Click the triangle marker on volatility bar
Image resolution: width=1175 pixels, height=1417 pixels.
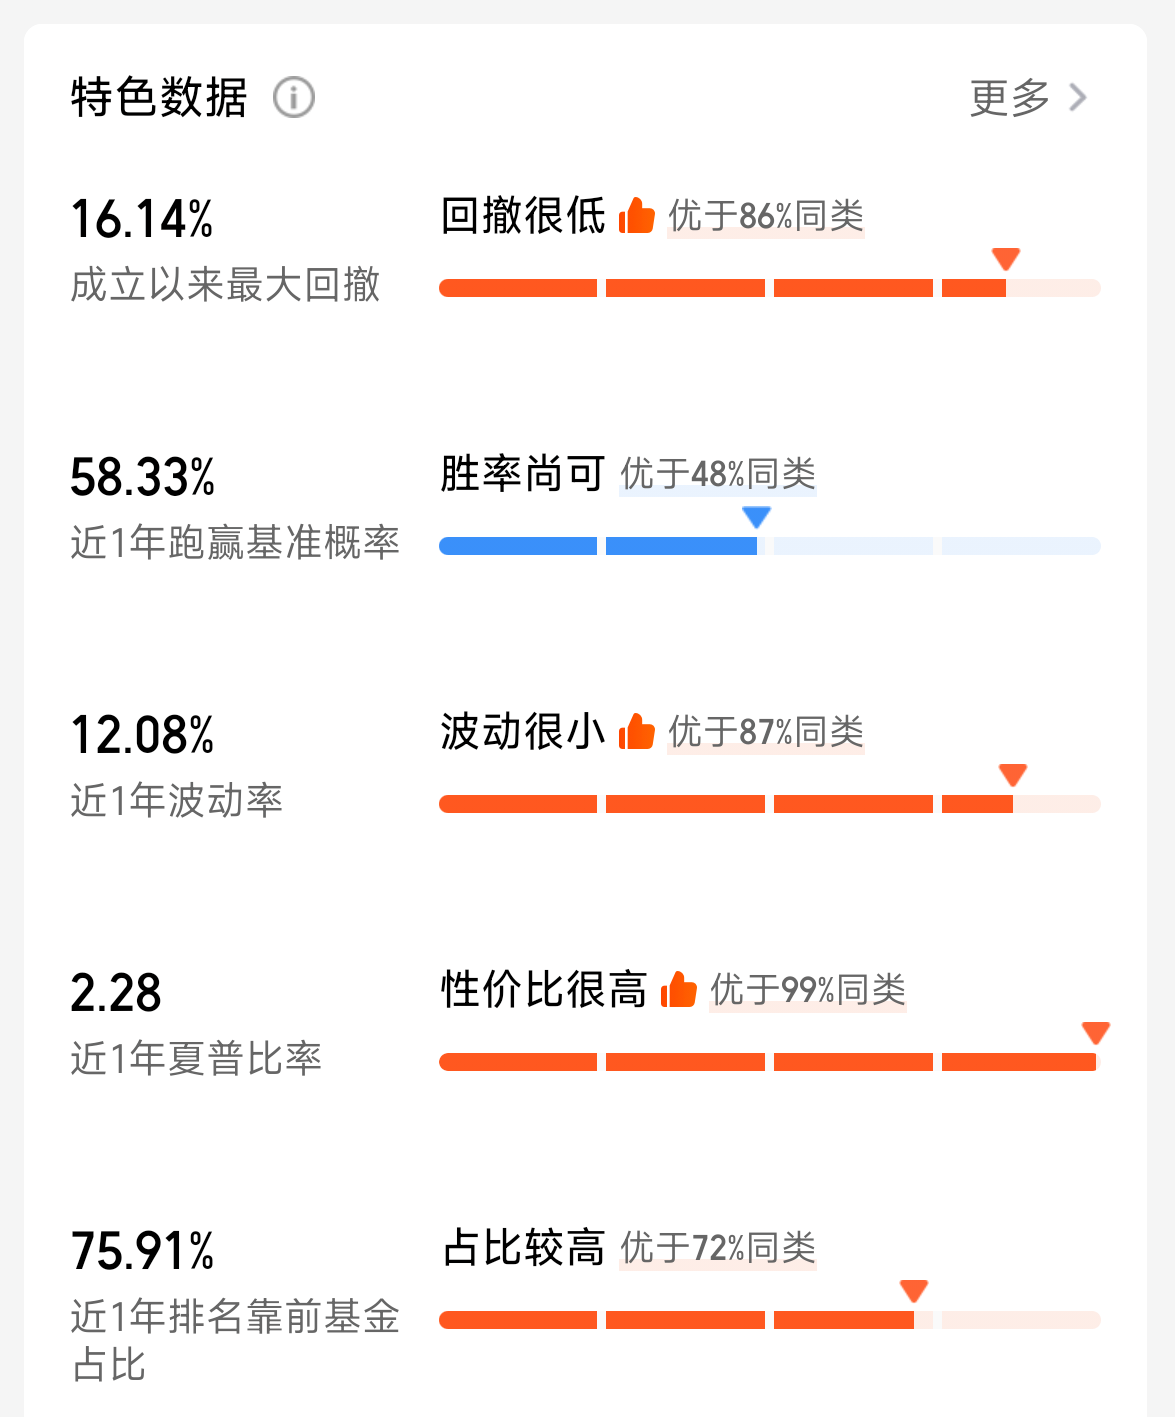[x=1013, y=775]
